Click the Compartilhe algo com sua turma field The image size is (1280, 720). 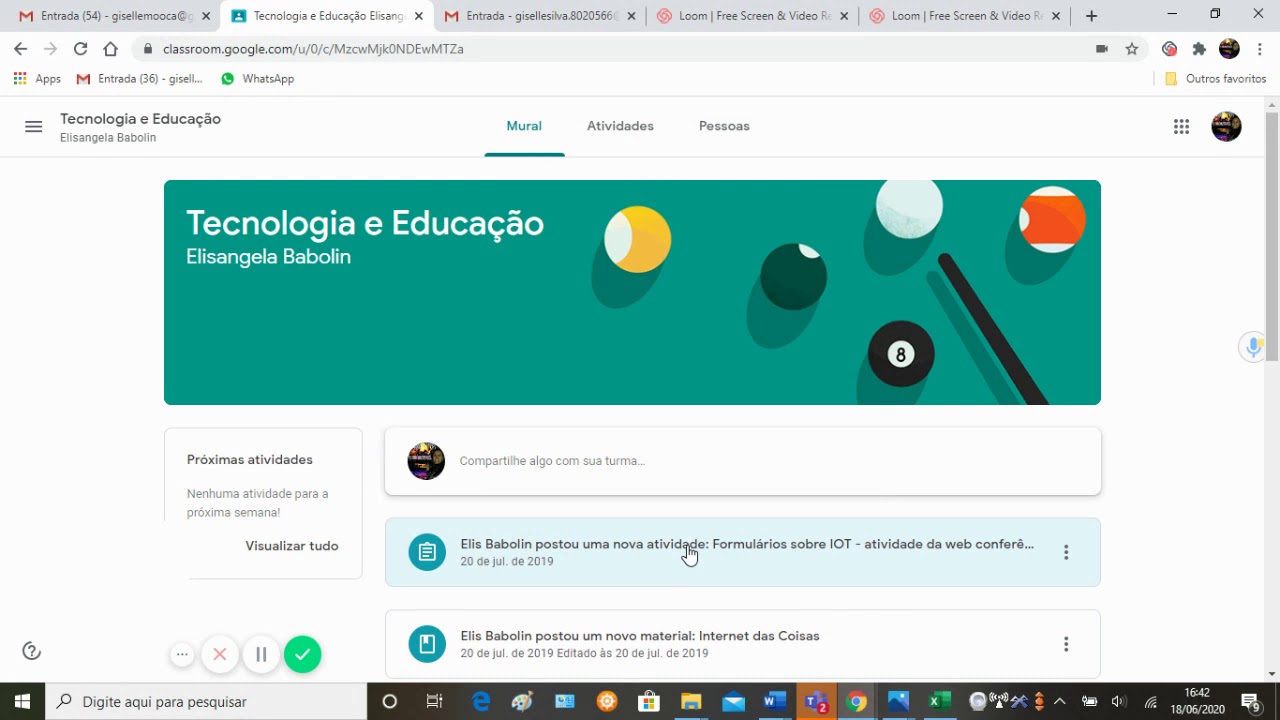click(742, 461)
